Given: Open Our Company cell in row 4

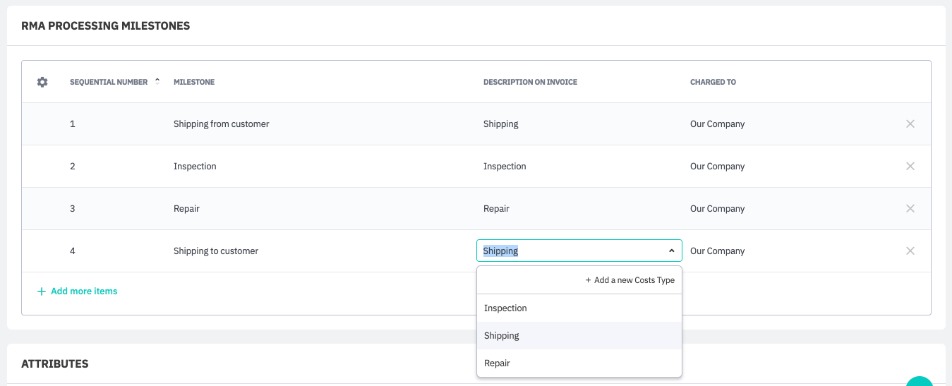Looking at the screenshot, I should click(x=717, y=251).
